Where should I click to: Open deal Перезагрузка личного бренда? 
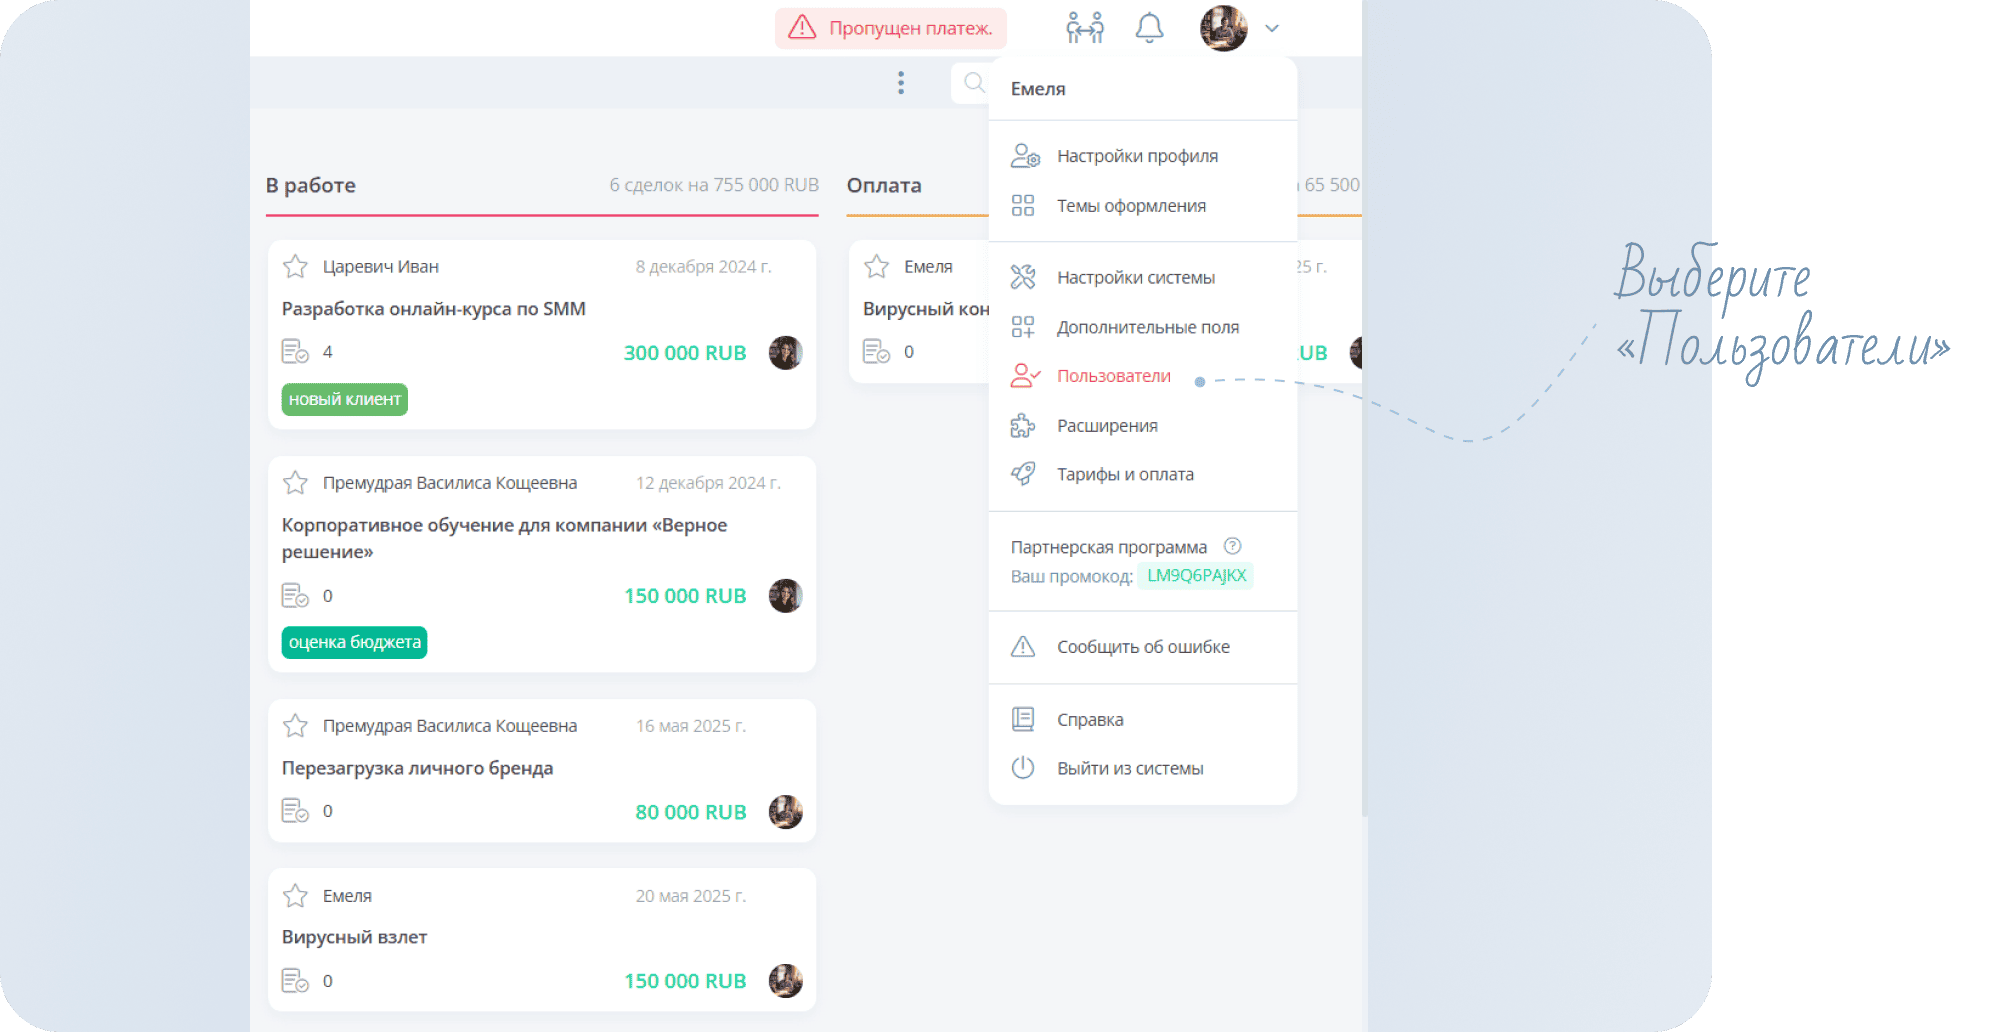tap(417, 768)
